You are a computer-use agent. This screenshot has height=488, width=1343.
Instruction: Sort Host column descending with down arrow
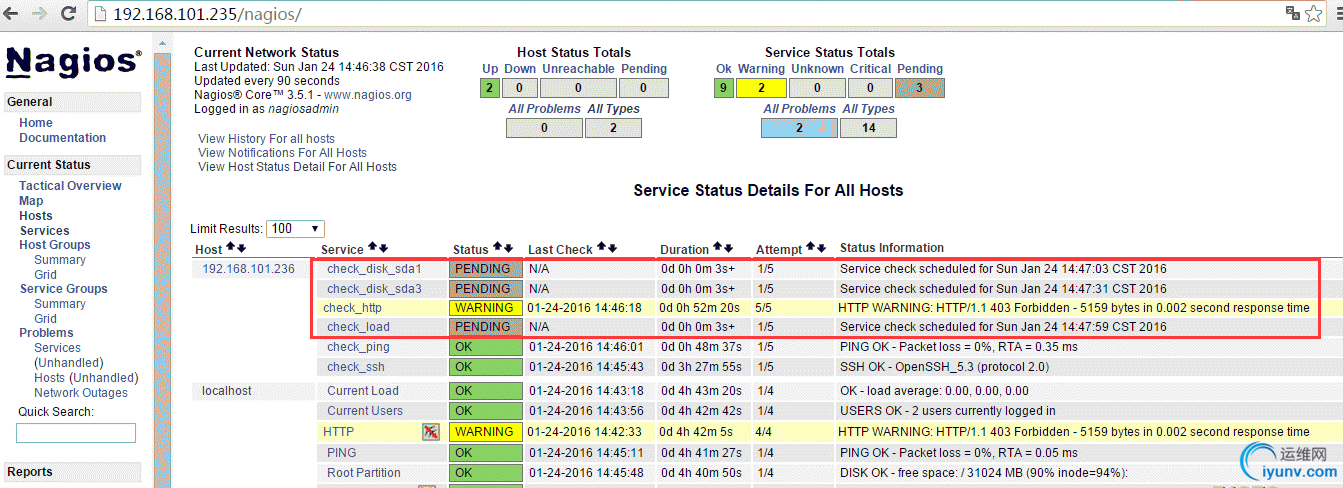(241, 248)
